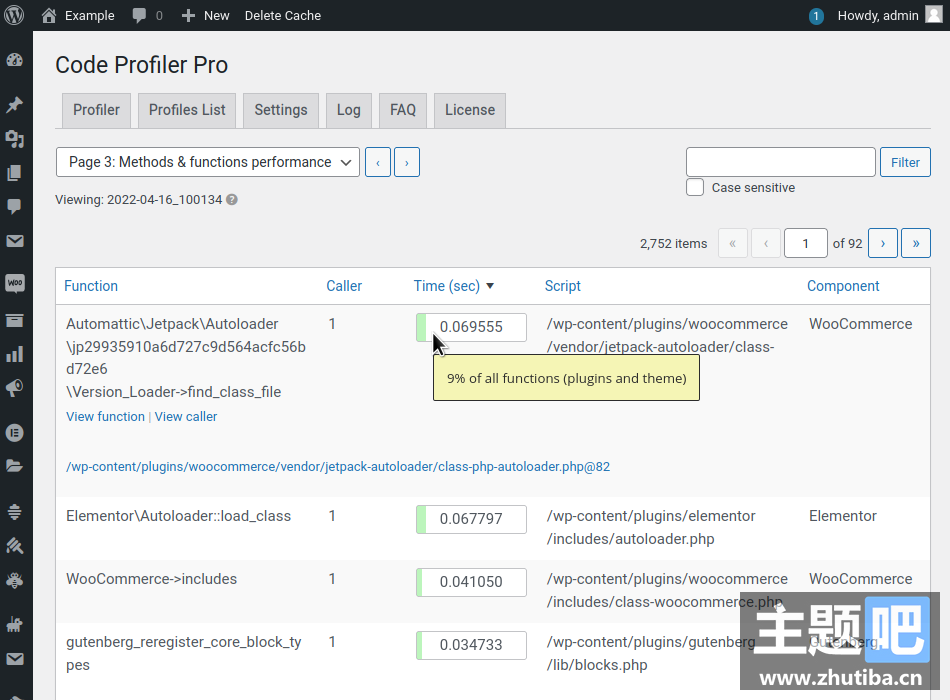Click next results page single arrow
950x700 pixels.
point(883,243)
